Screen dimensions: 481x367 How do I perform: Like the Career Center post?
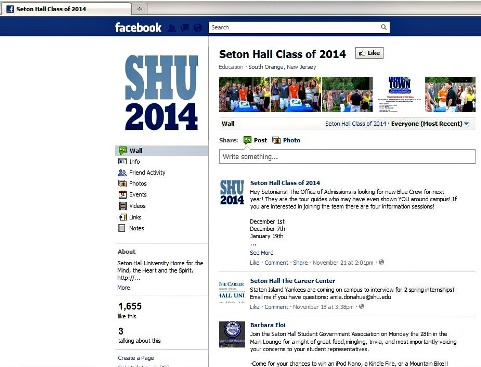coord(254,307)
